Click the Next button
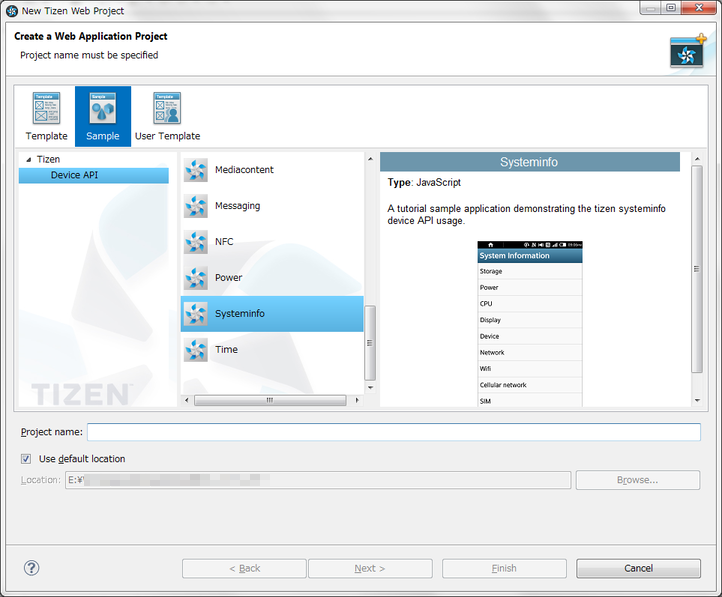The width and height of the screenshot is (722, 597). point(370,568)
